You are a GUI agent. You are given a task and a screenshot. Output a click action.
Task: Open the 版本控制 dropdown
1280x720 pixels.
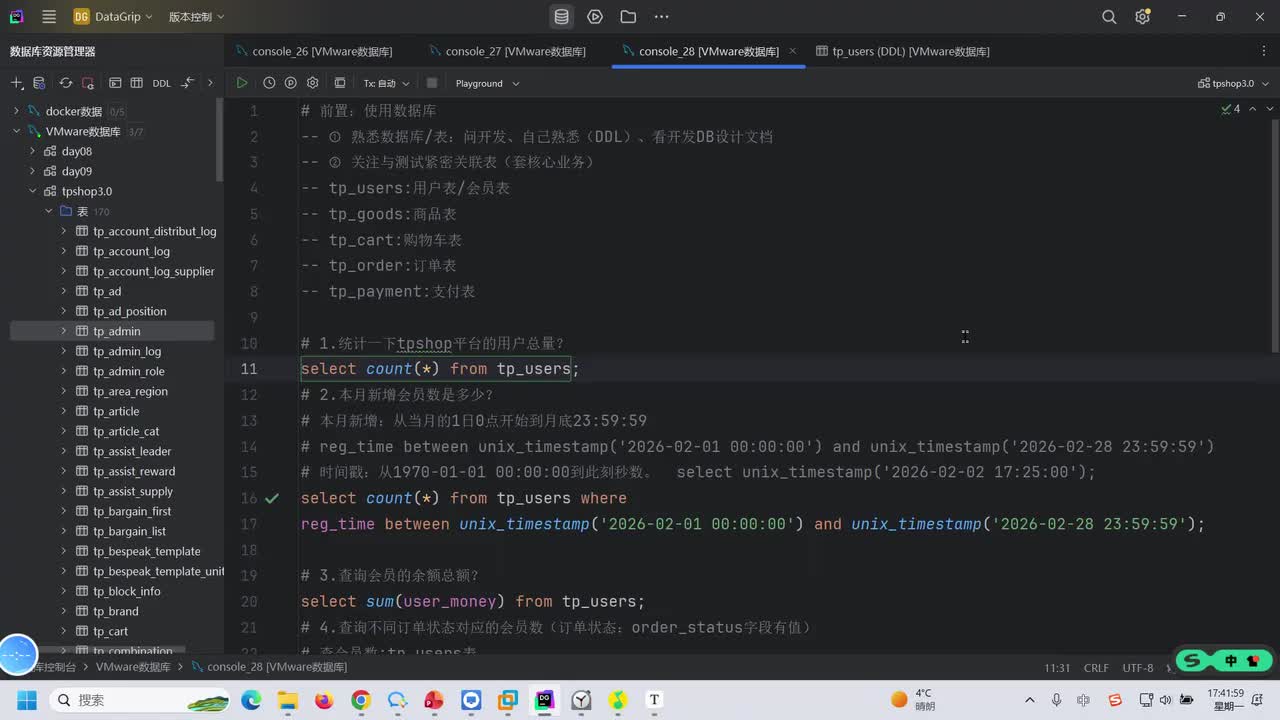[196, 17]
